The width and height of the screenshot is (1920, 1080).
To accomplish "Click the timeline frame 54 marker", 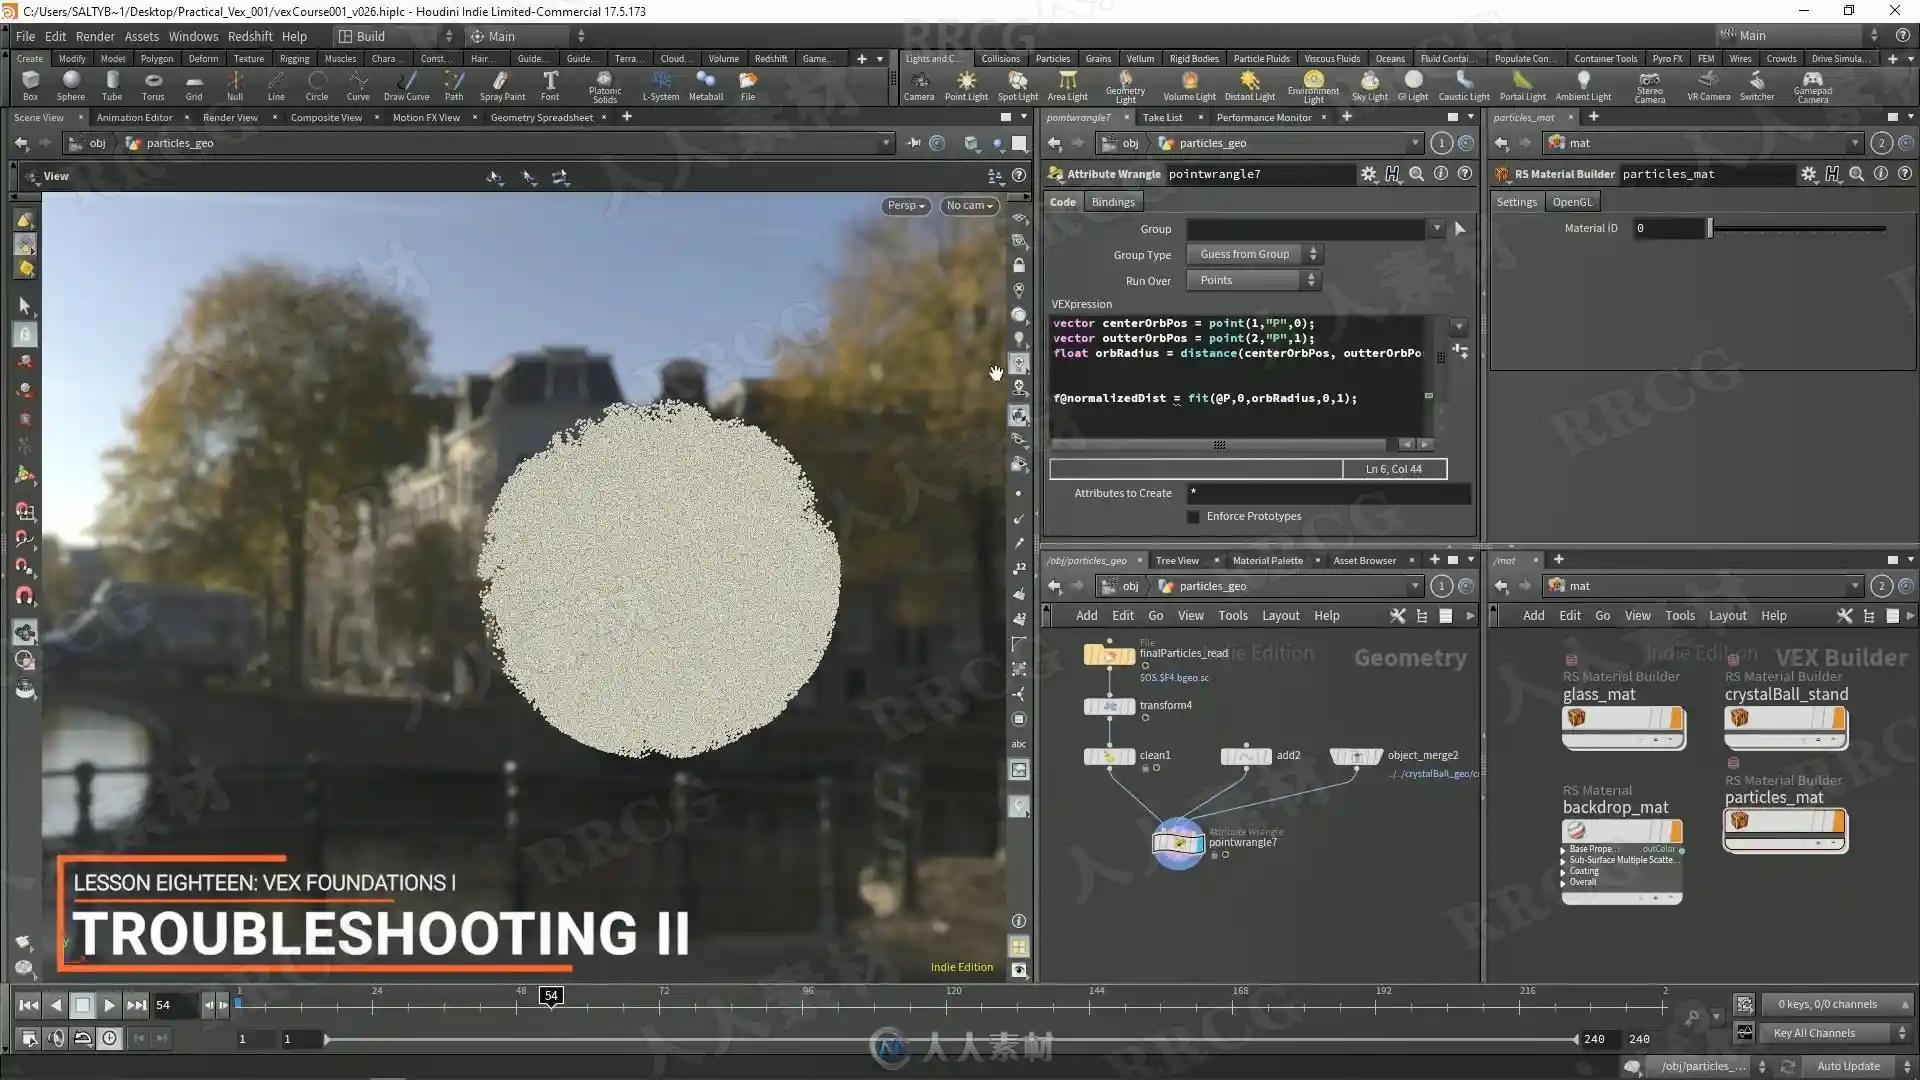I will pyautogui.click(x=551, y=996).
